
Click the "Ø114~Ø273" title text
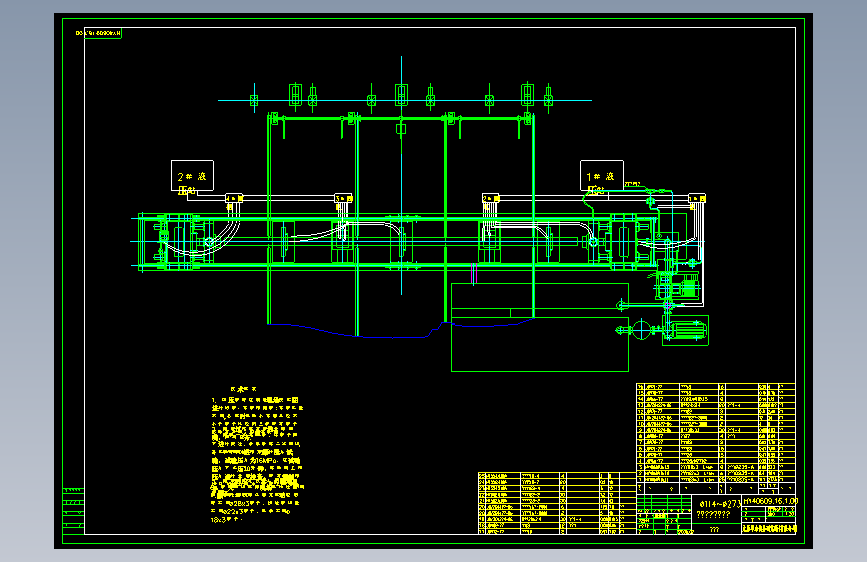719,504
